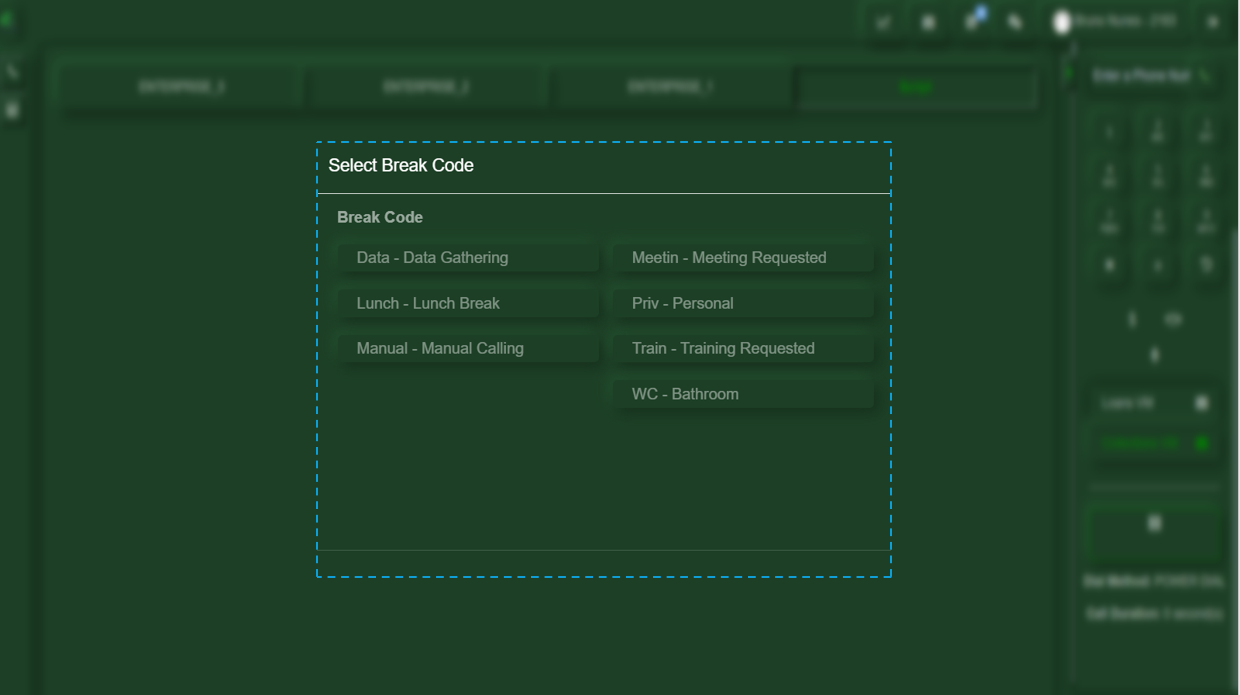Click the phone icon in left sidebar
Image resolution: width=1240 pixels, height=695 pixels.
tap(12, 72)
